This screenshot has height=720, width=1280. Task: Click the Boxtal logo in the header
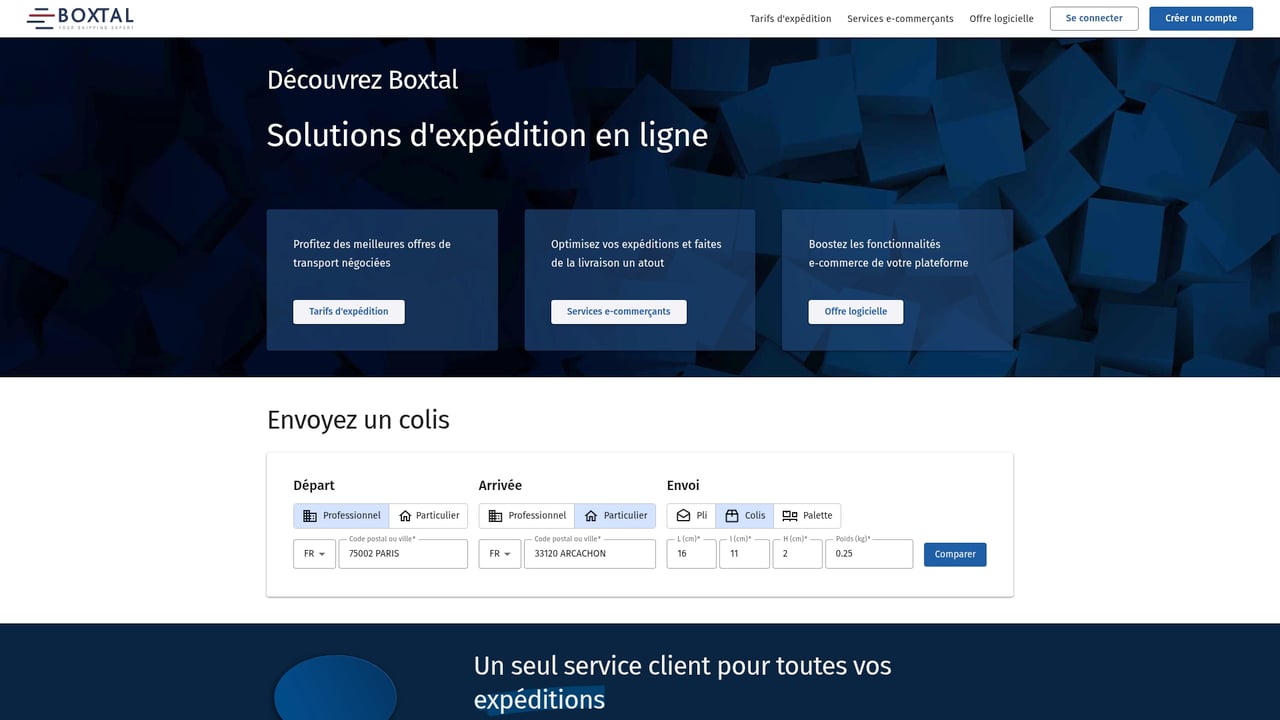[x=80, y=17]
